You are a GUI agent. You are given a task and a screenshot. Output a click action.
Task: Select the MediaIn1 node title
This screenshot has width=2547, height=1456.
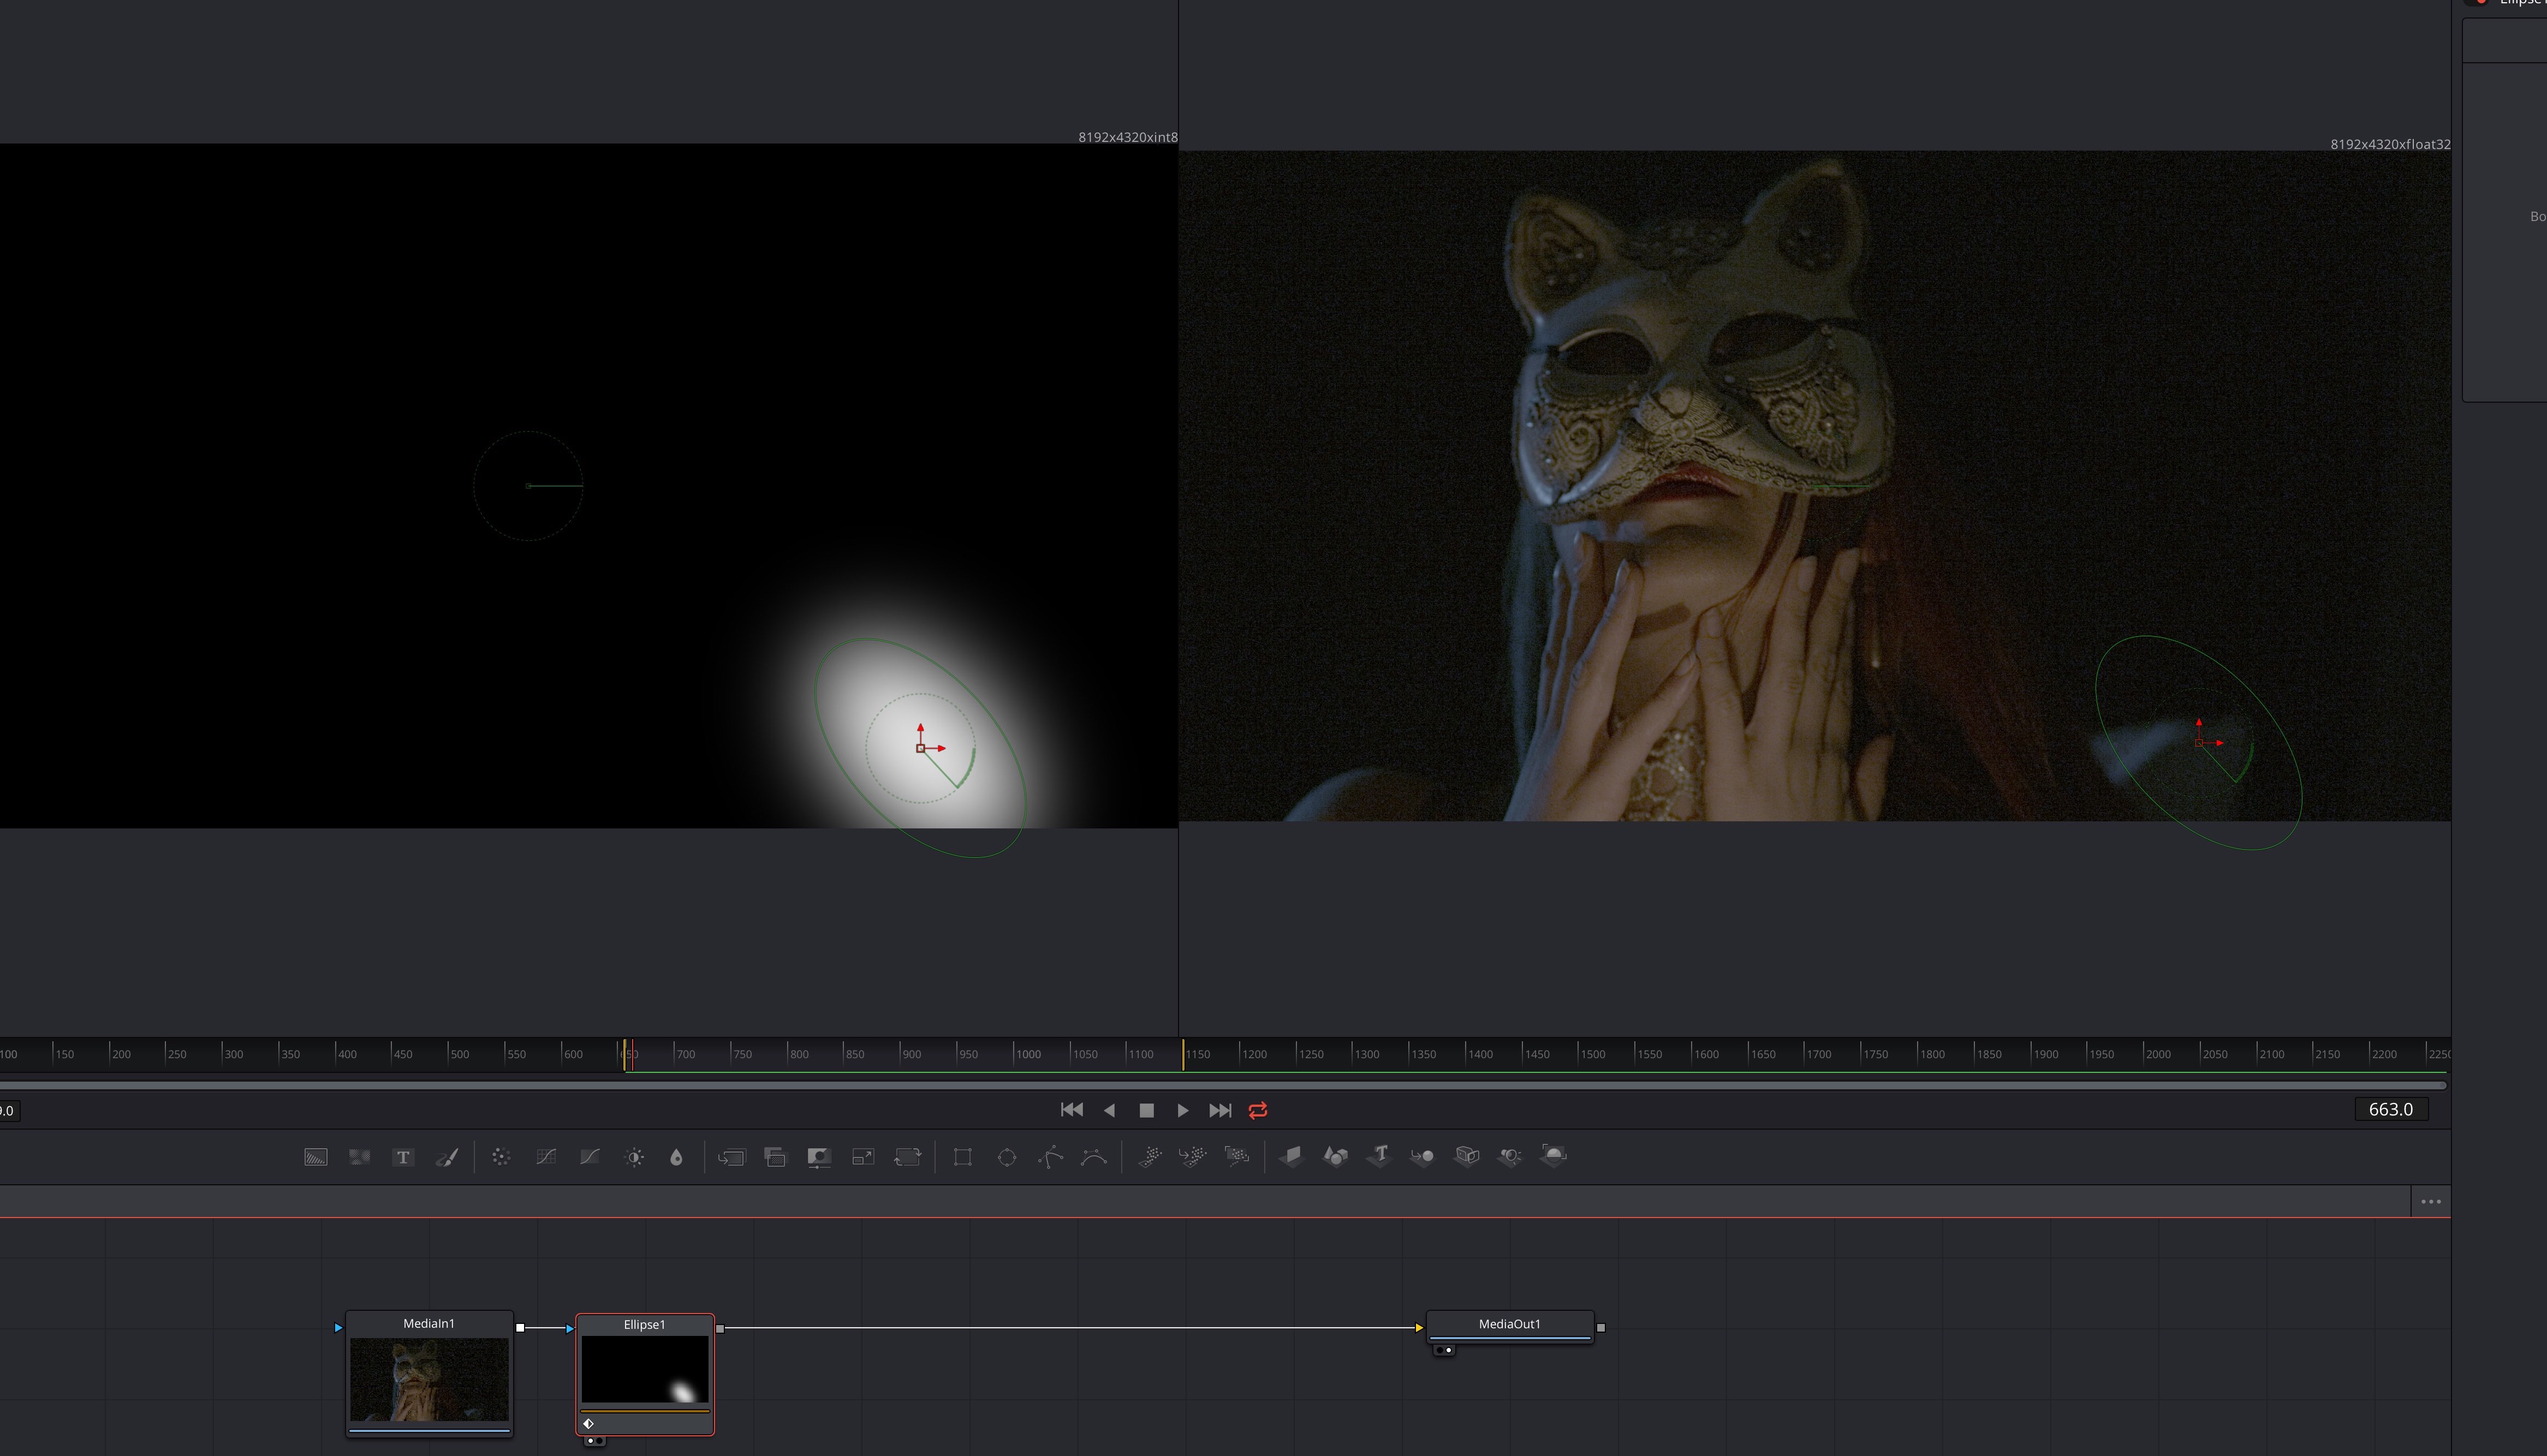[429, 1324]
